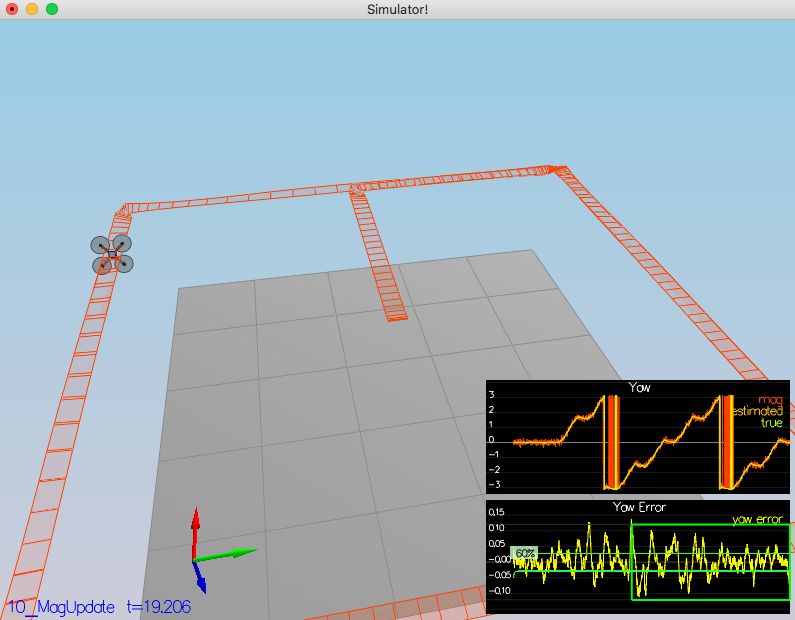
Task: Click the 3 axis value on the Yaw graph
Action: click(x=491, y=395)
